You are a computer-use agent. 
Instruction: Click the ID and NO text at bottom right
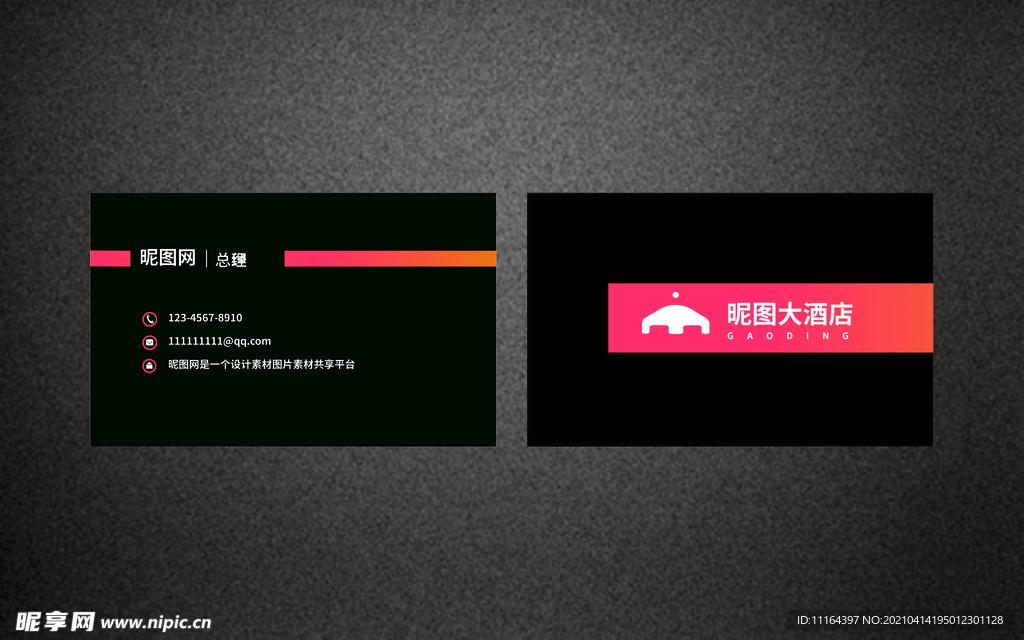click(x=900, y=620)
